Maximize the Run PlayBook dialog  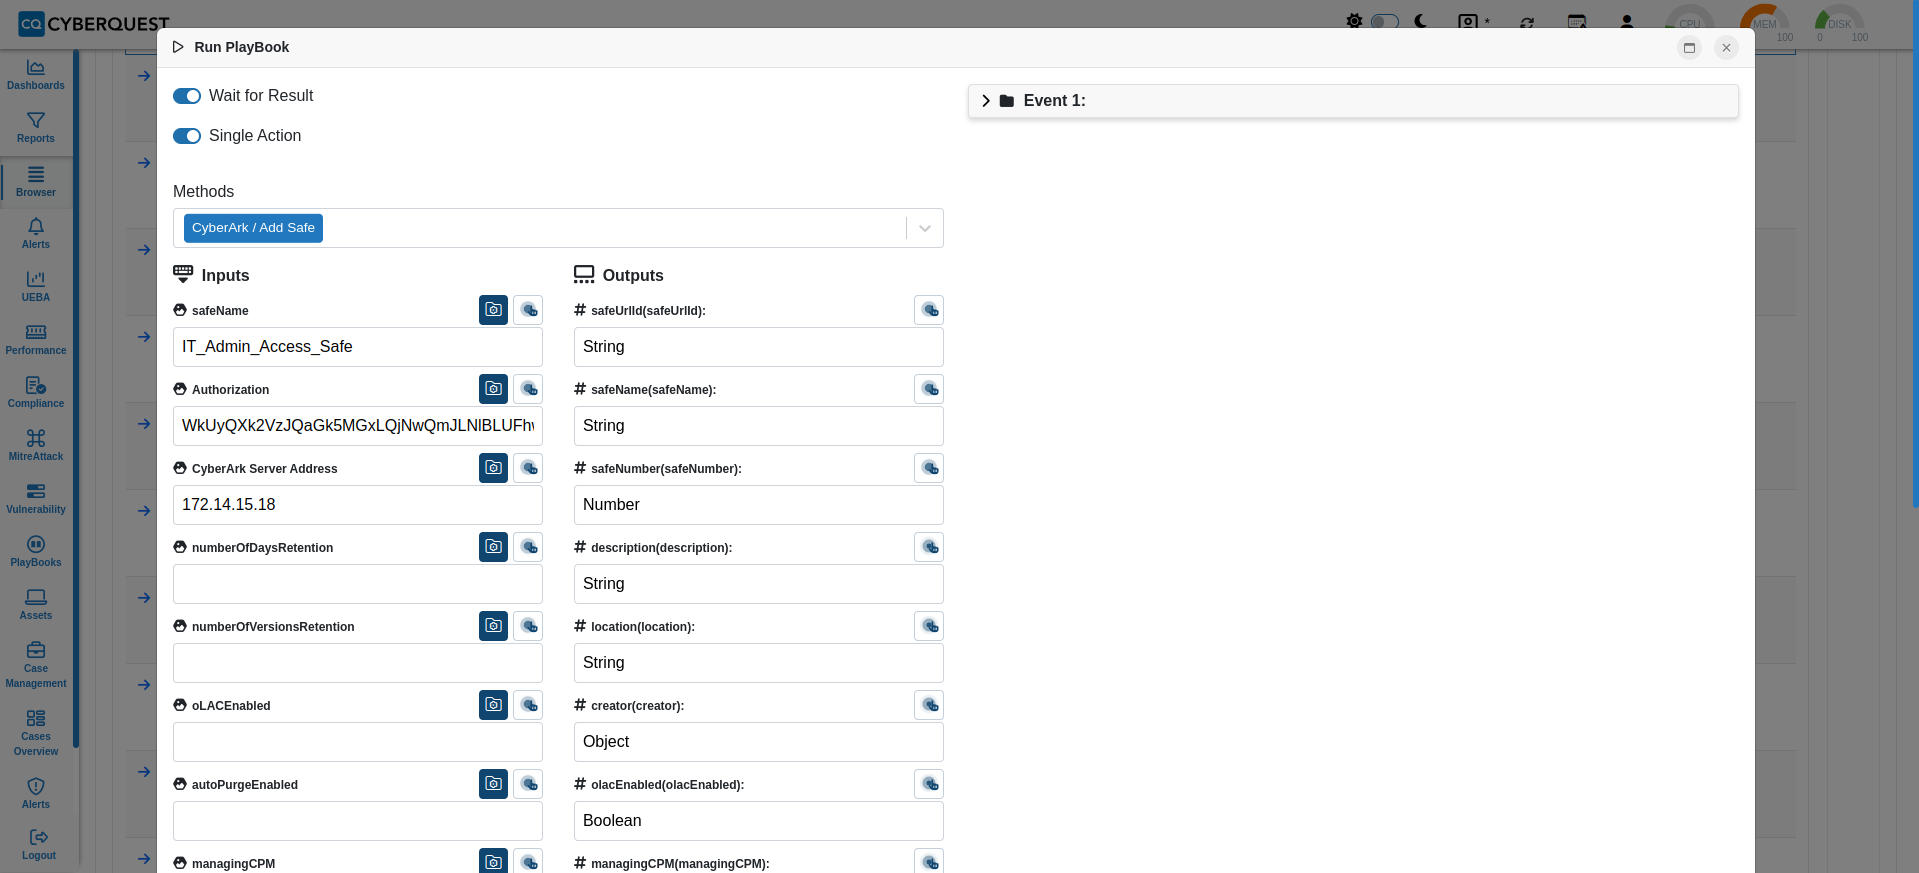1690,48
